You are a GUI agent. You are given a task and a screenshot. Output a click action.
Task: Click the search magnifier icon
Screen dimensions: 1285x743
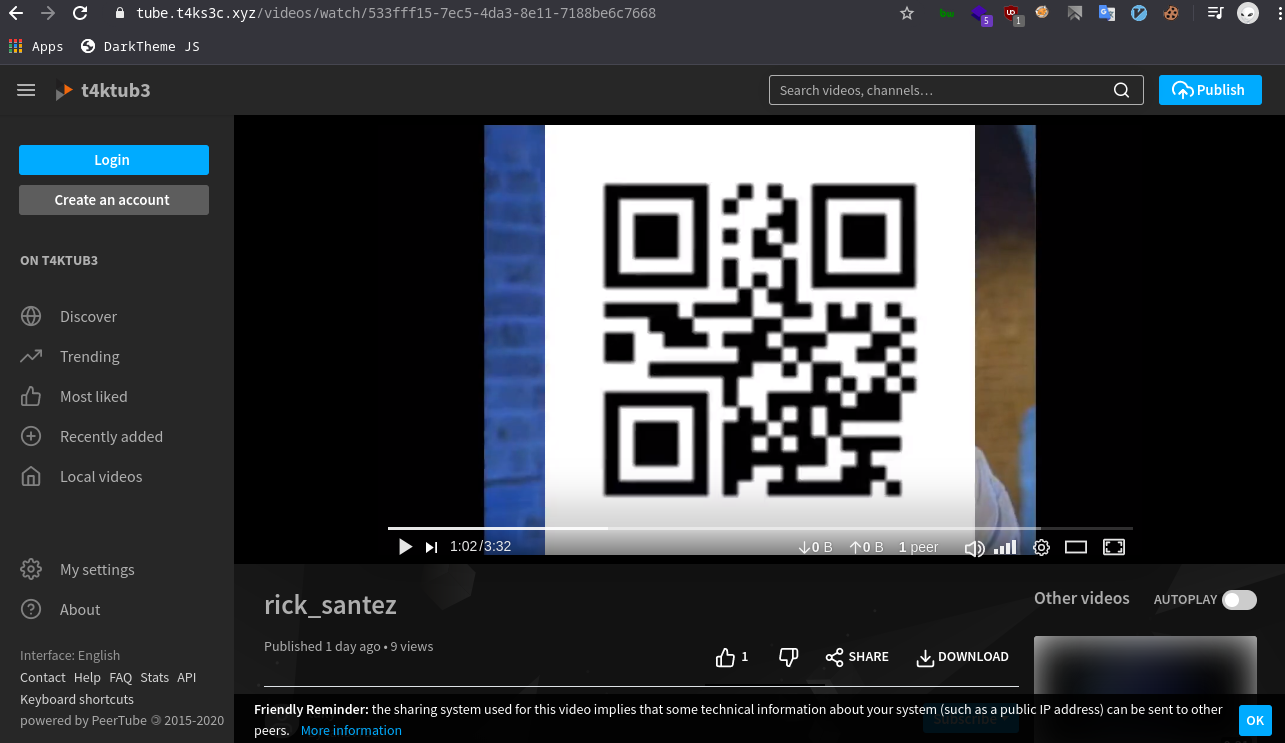pyautogui.click(x=1122, y=90)
